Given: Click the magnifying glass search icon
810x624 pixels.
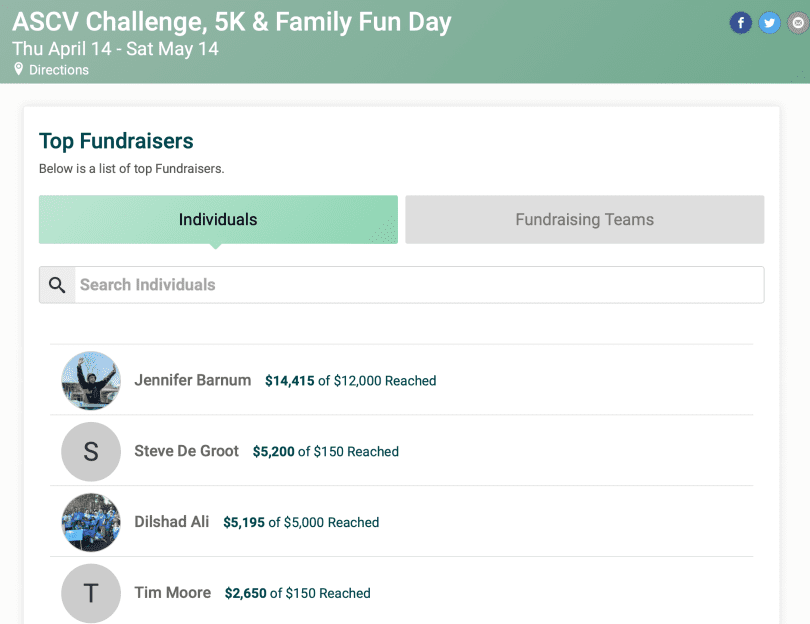Looking at the screenshot, I should 57,285.
